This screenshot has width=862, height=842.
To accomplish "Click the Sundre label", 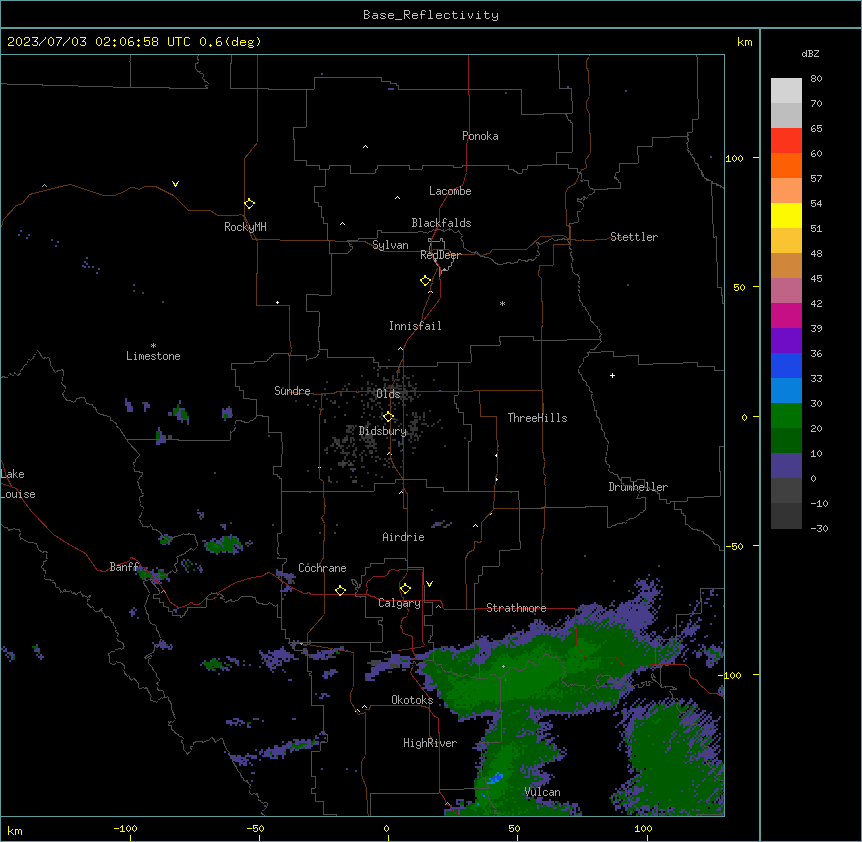I will 292,391.
